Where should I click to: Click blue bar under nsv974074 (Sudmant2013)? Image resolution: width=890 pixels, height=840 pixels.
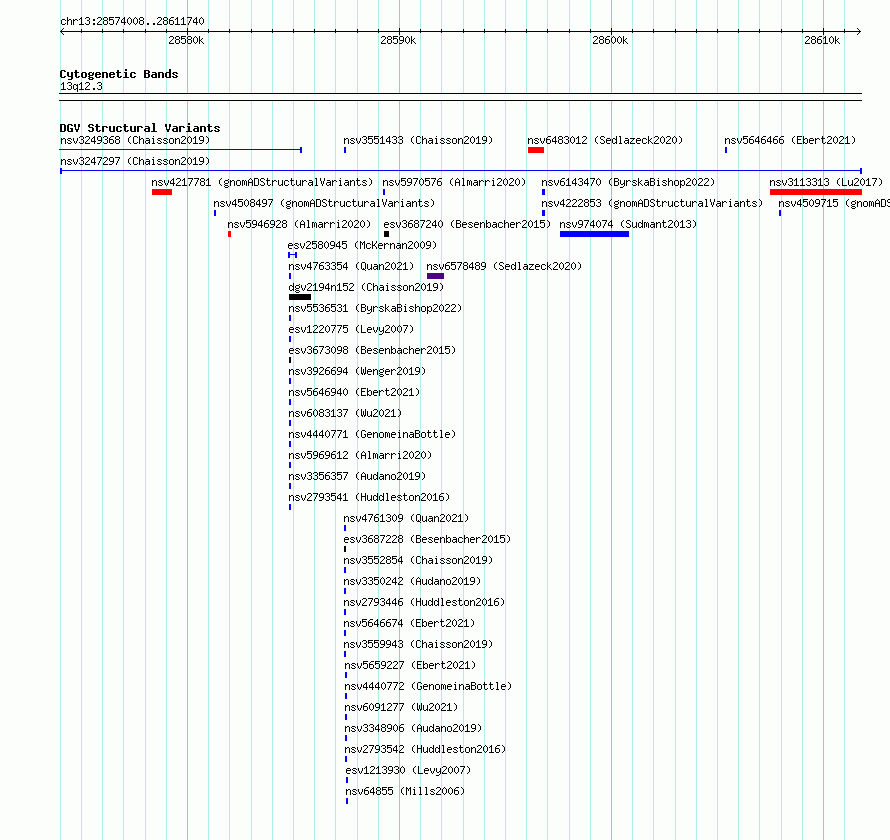(594, 234)
